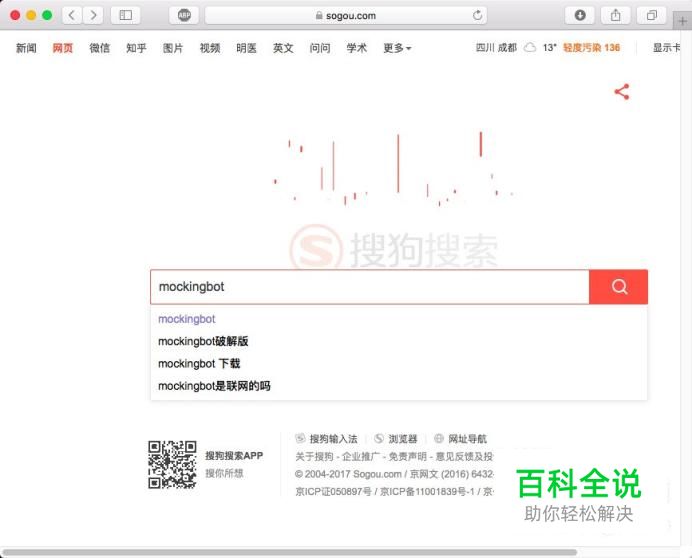The width and height of the screenshot is (692, 558).
Task: Choose suggestion 'mockingbot 下载'
Action: (199, 364)
